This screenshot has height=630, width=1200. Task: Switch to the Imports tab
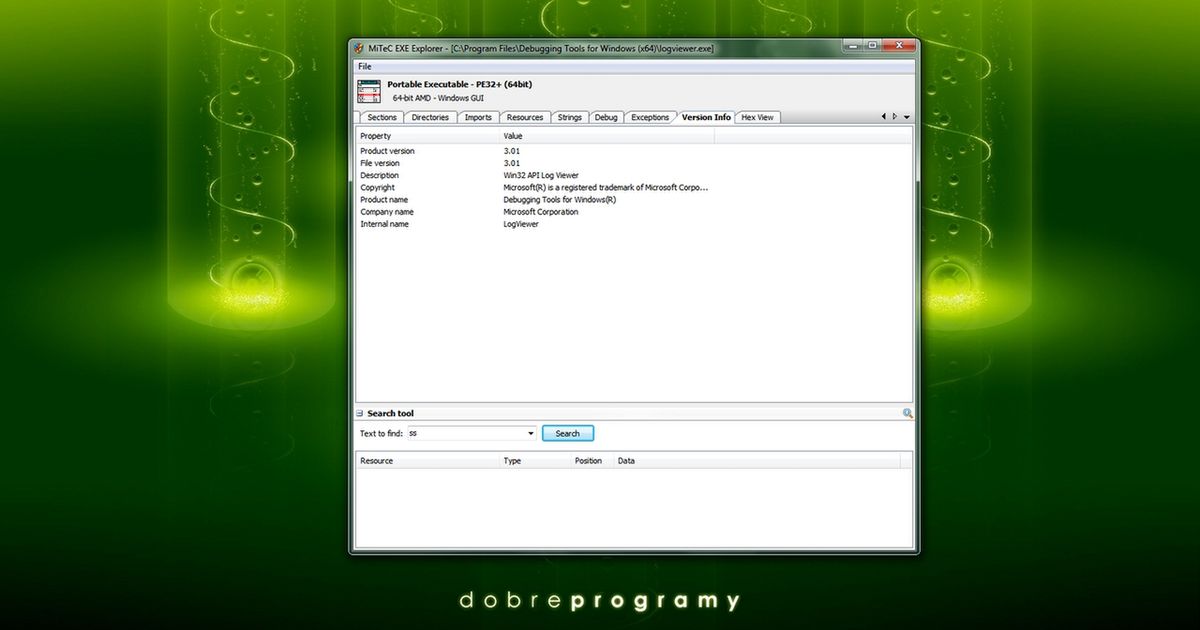tap(478, 118)
